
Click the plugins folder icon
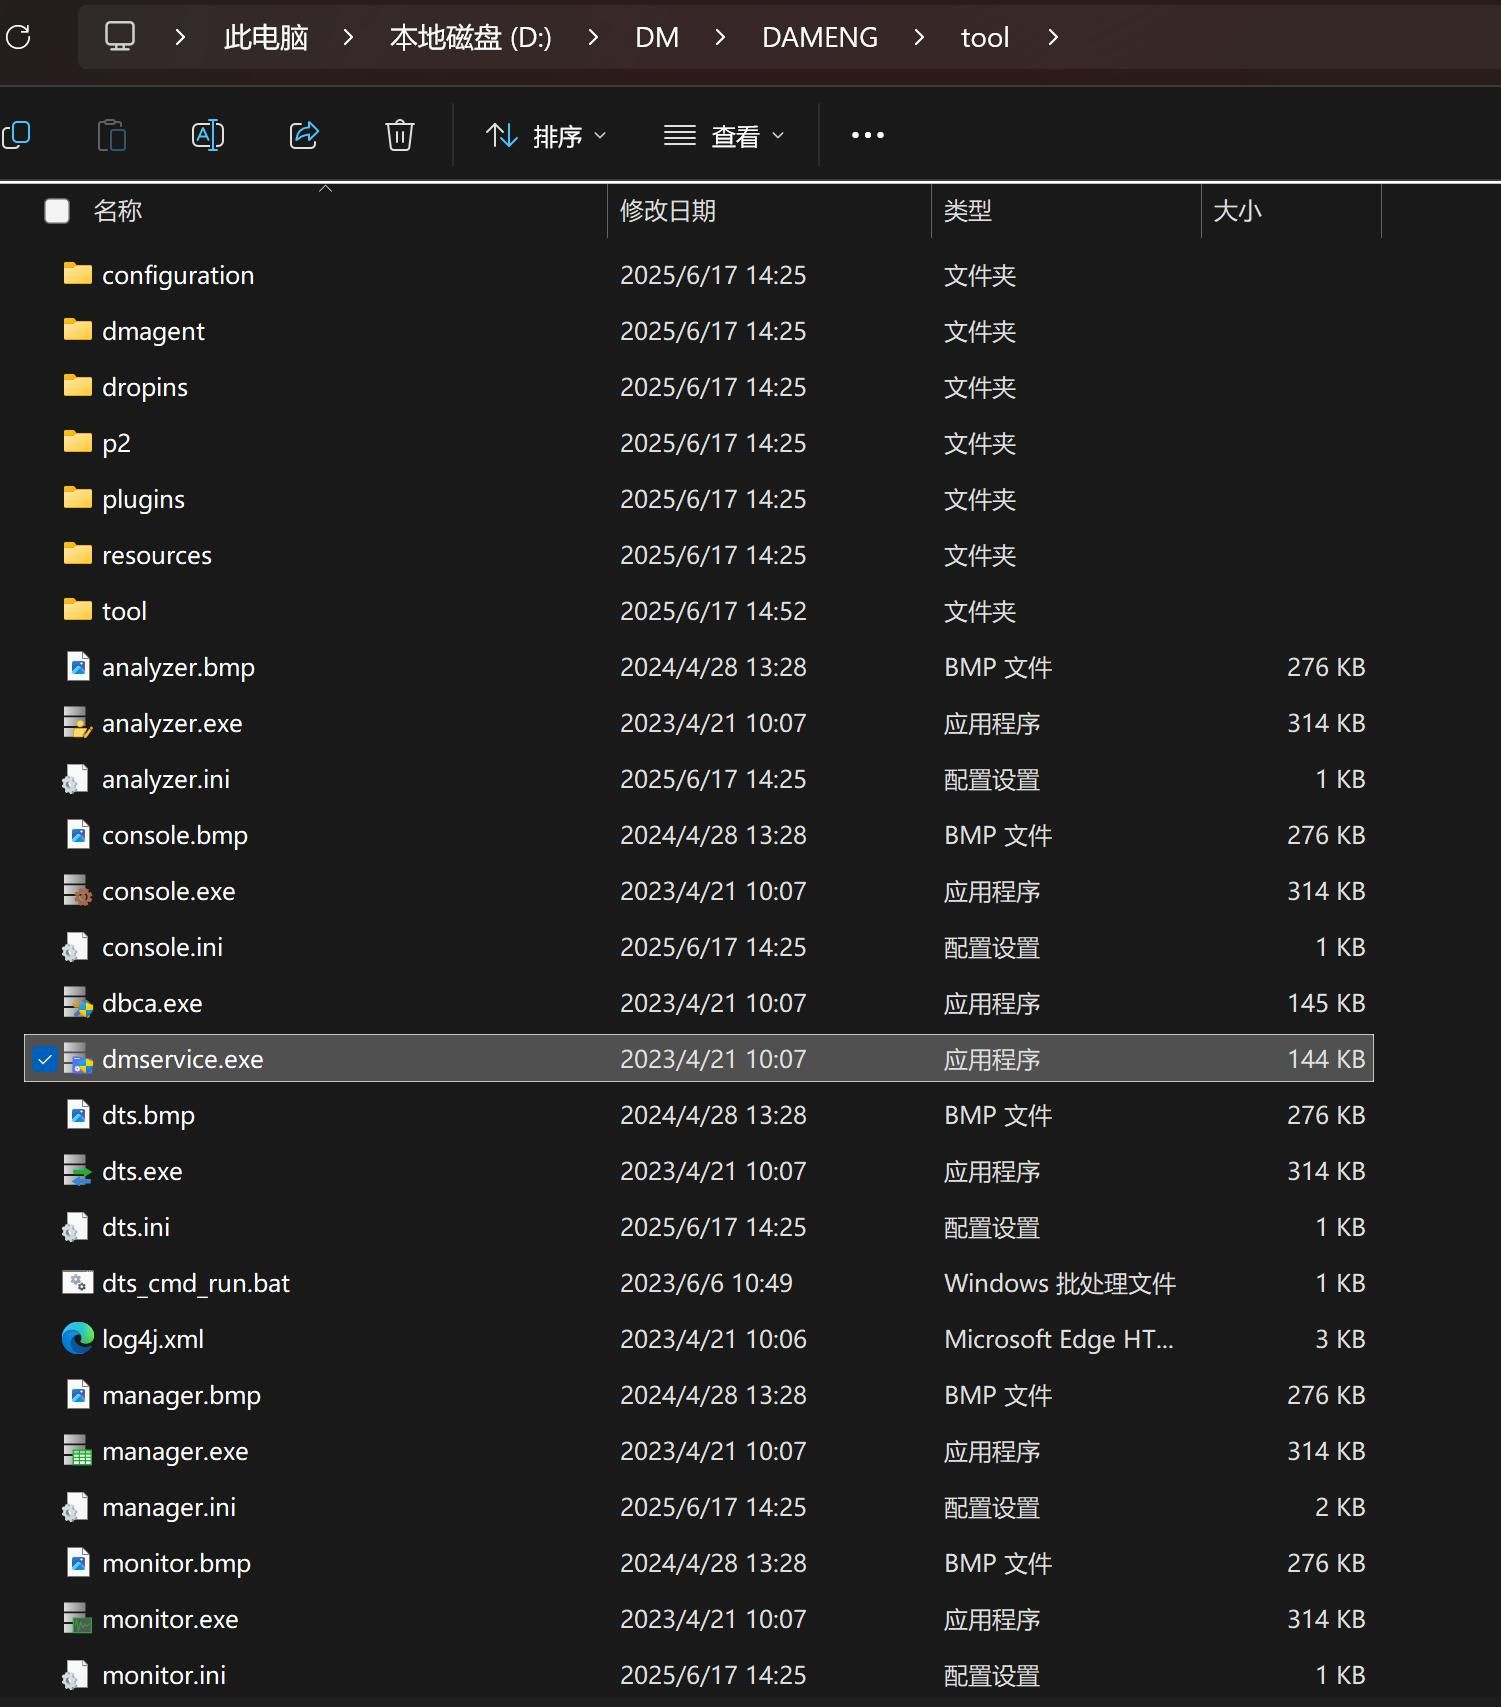point(78,498)
